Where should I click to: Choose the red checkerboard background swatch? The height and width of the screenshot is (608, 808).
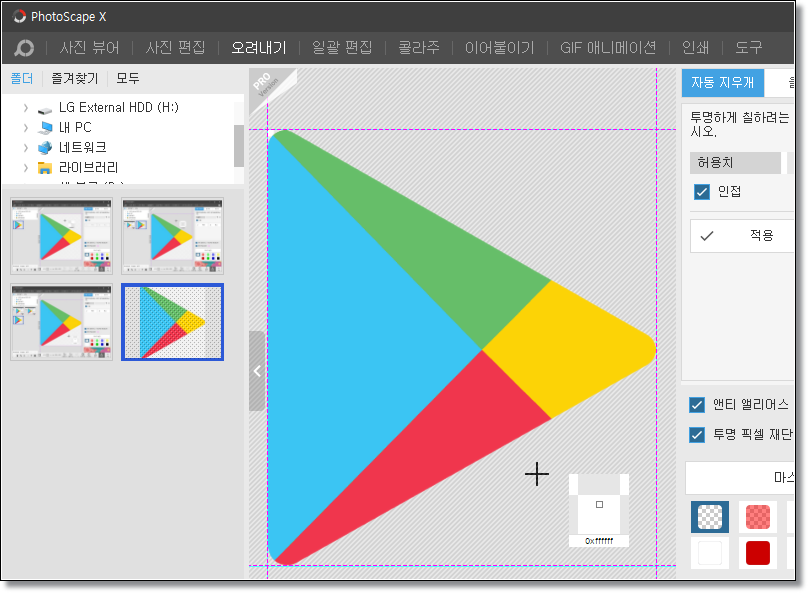(758, 517)
